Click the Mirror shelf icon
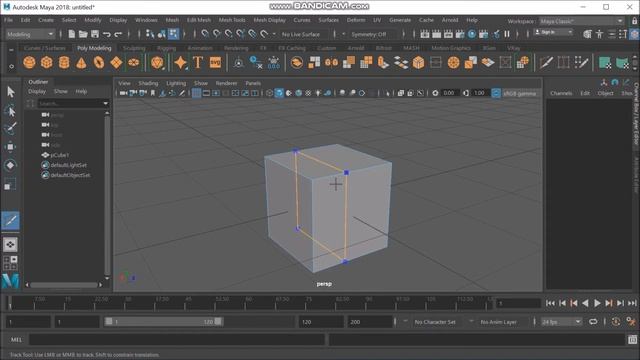 click(x=331, y=62)
